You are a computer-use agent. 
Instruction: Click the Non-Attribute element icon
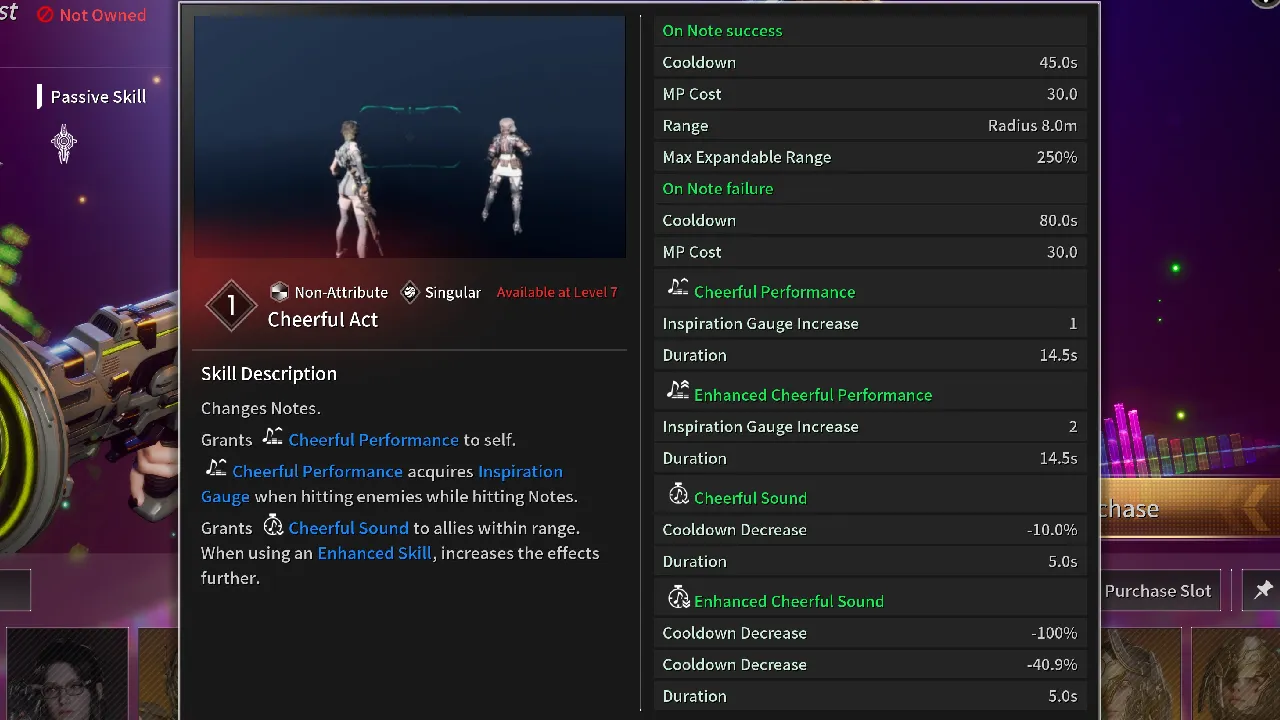[x=280, y=292]
